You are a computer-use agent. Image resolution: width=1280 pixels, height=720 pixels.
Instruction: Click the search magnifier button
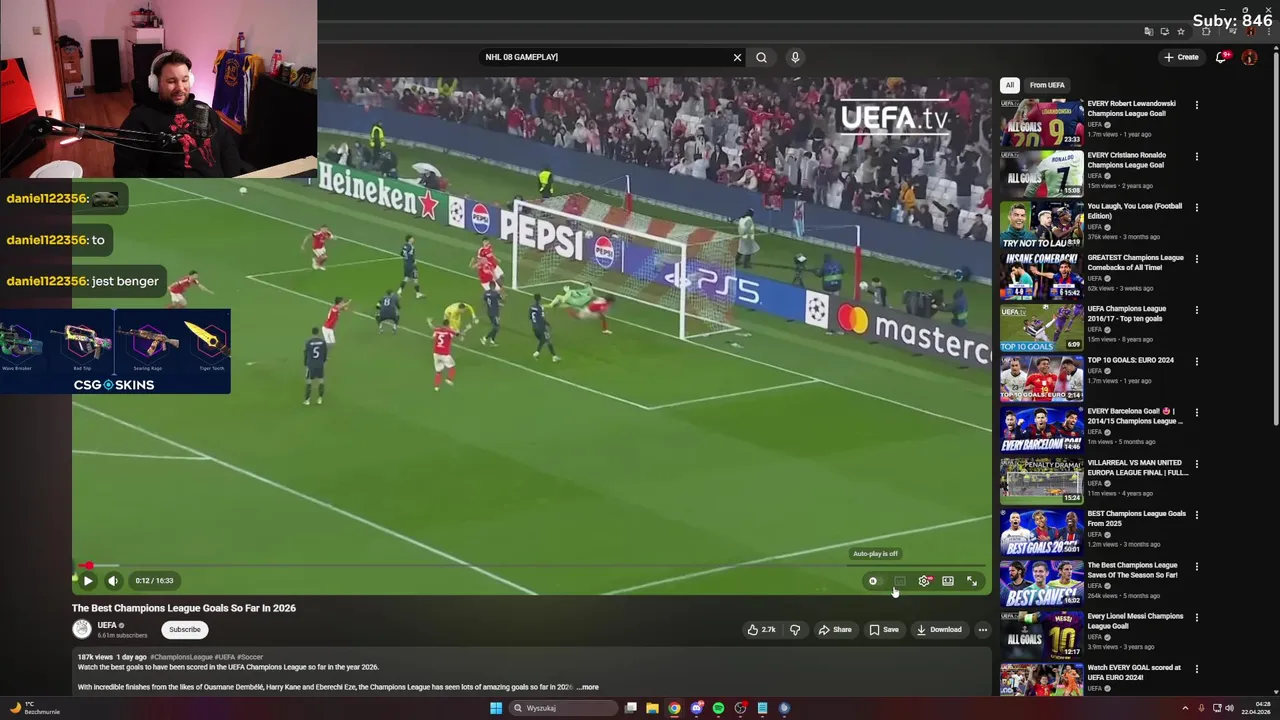pos(762,57)
